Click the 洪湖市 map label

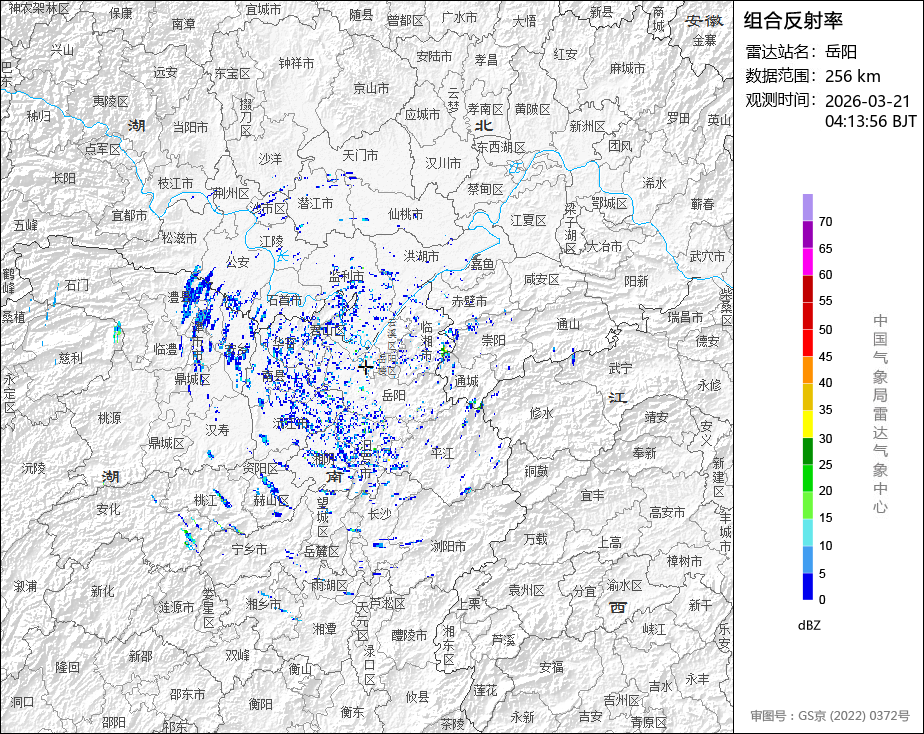pos(421,256)
